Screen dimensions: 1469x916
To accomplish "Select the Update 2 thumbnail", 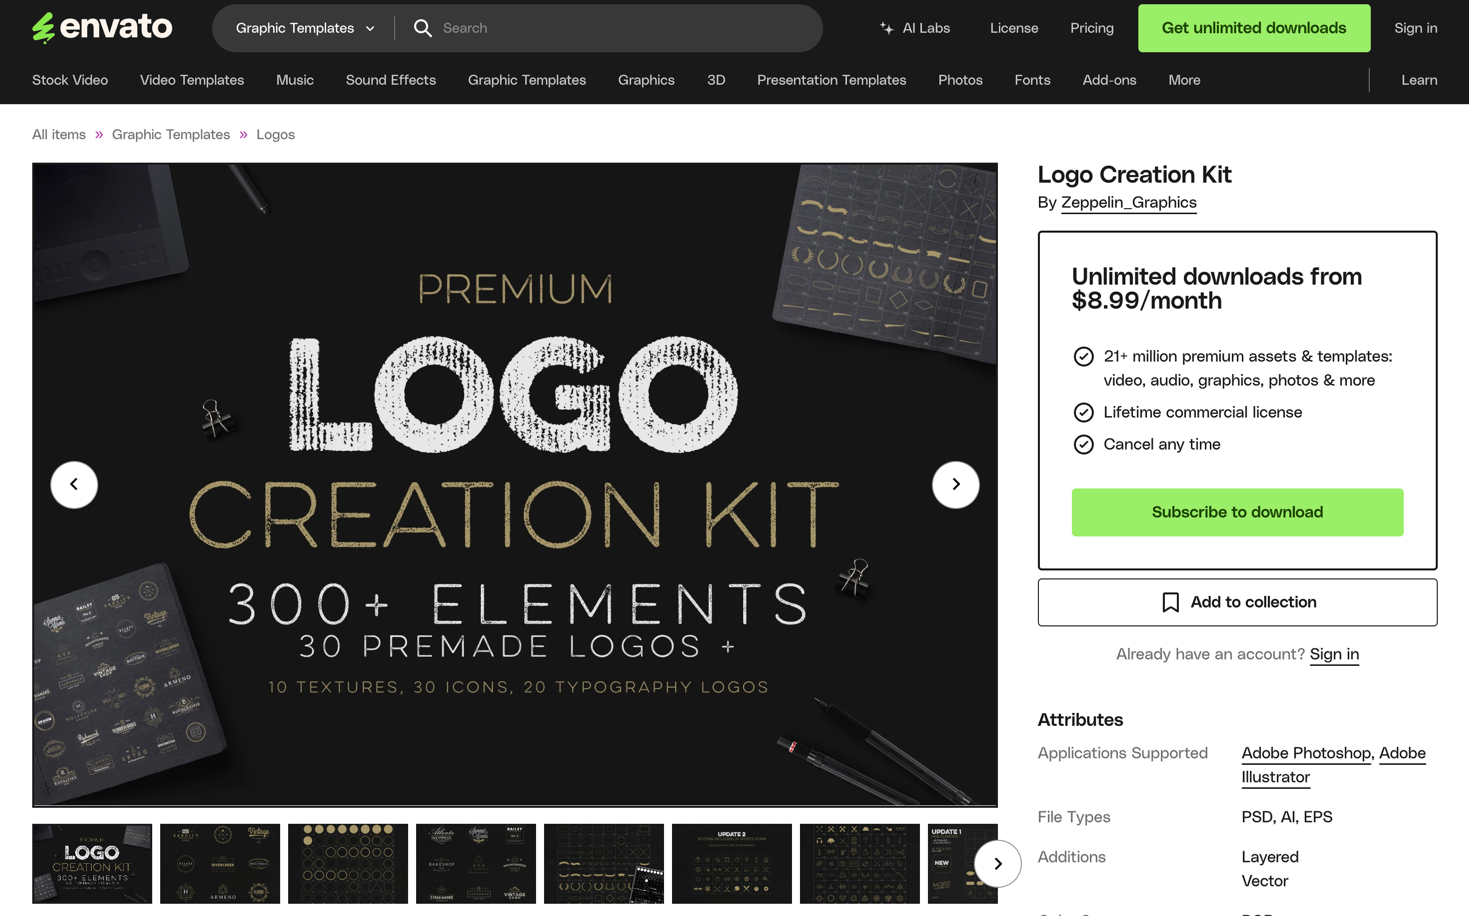I will 732,863.
